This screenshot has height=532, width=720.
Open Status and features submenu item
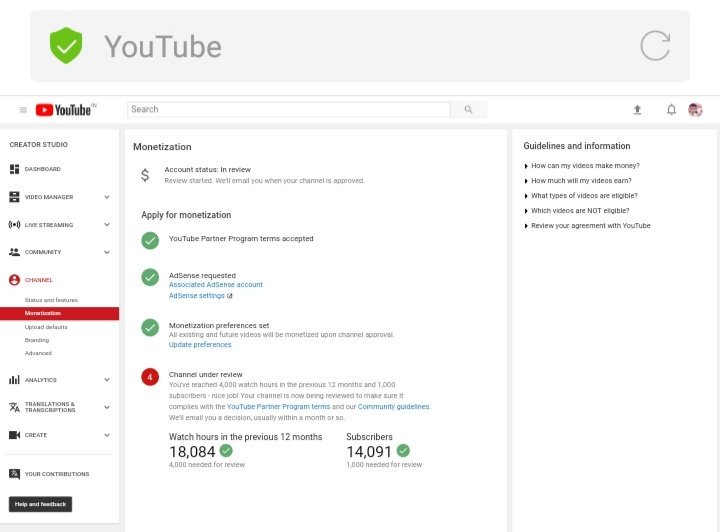point(51,300)
